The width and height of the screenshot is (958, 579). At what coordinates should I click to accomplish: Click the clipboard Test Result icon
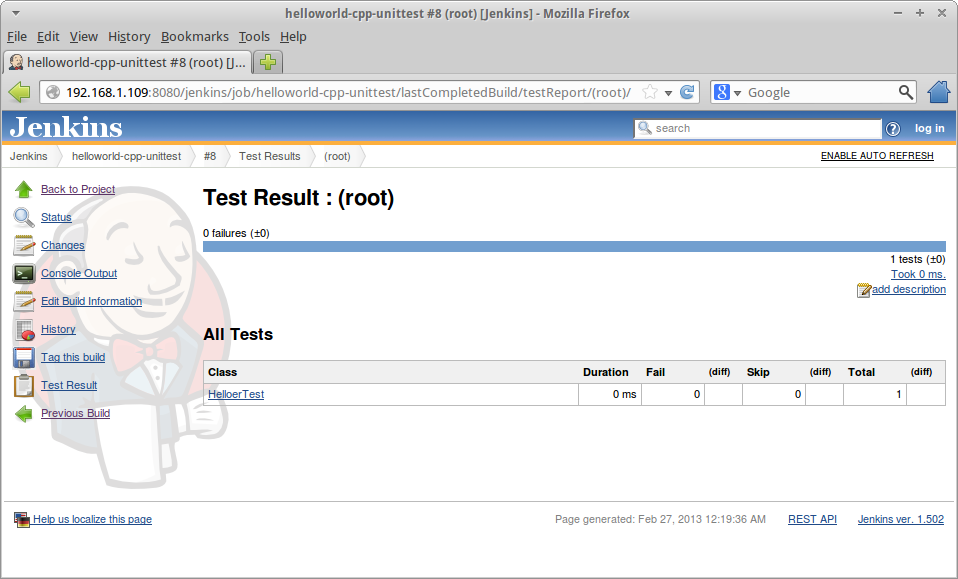click(x=24, y=385)
